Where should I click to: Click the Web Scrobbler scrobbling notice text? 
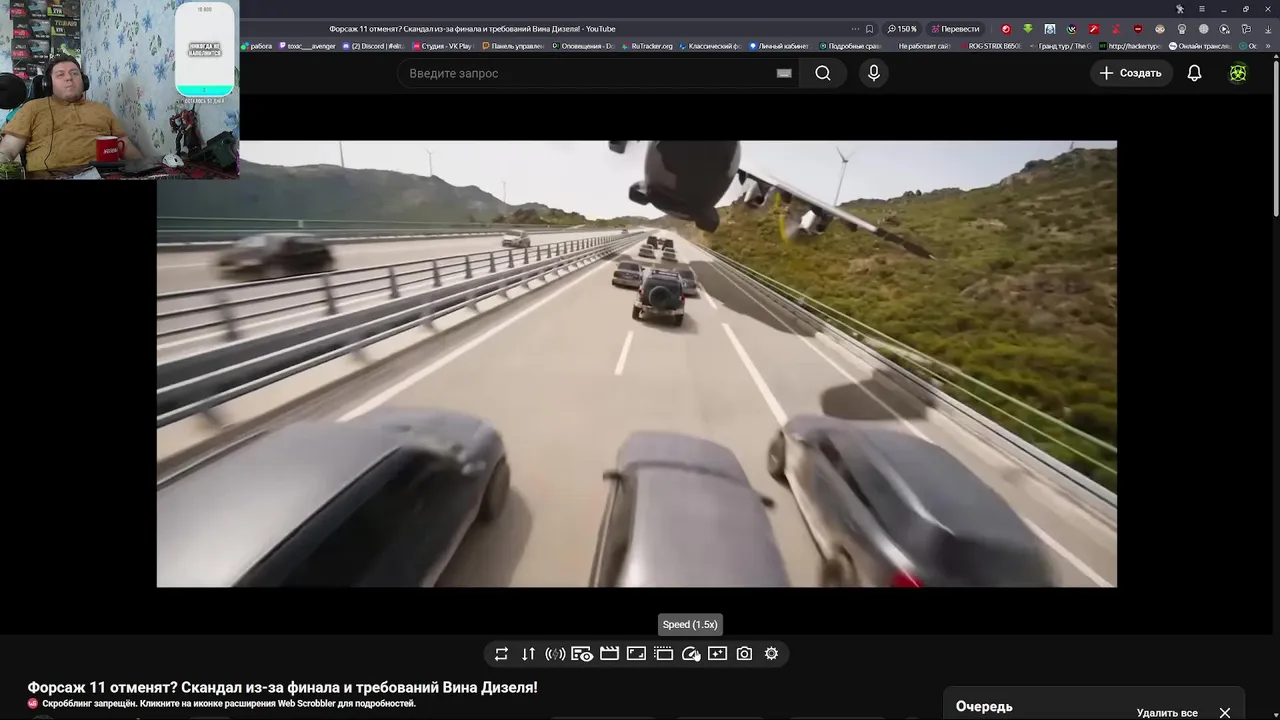pos(228,704)
